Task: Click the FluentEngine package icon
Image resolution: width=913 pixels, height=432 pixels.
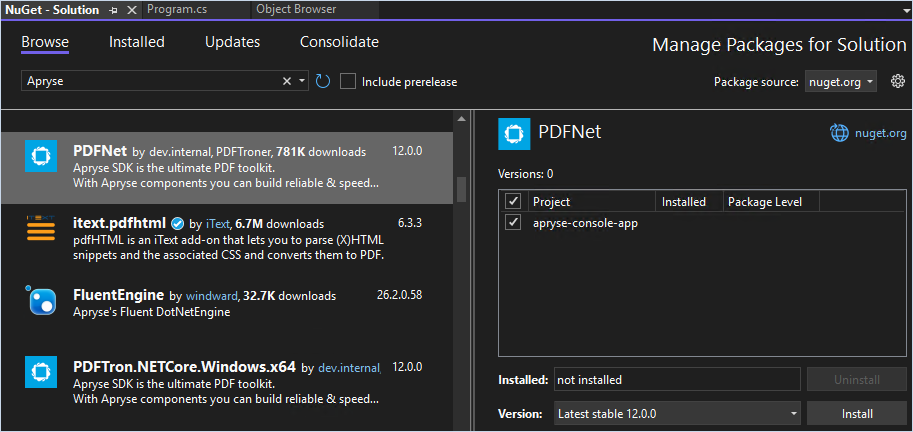Action: (41, 300)
